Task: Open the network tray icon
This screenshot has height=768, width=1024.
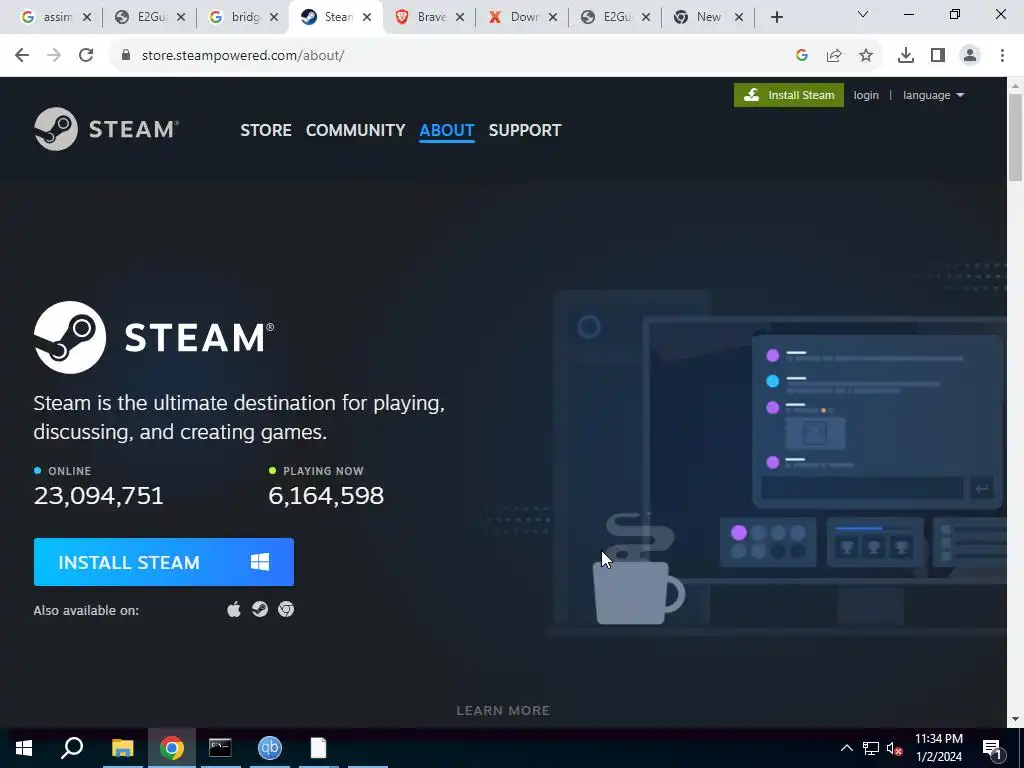Action: click(871, 748)
